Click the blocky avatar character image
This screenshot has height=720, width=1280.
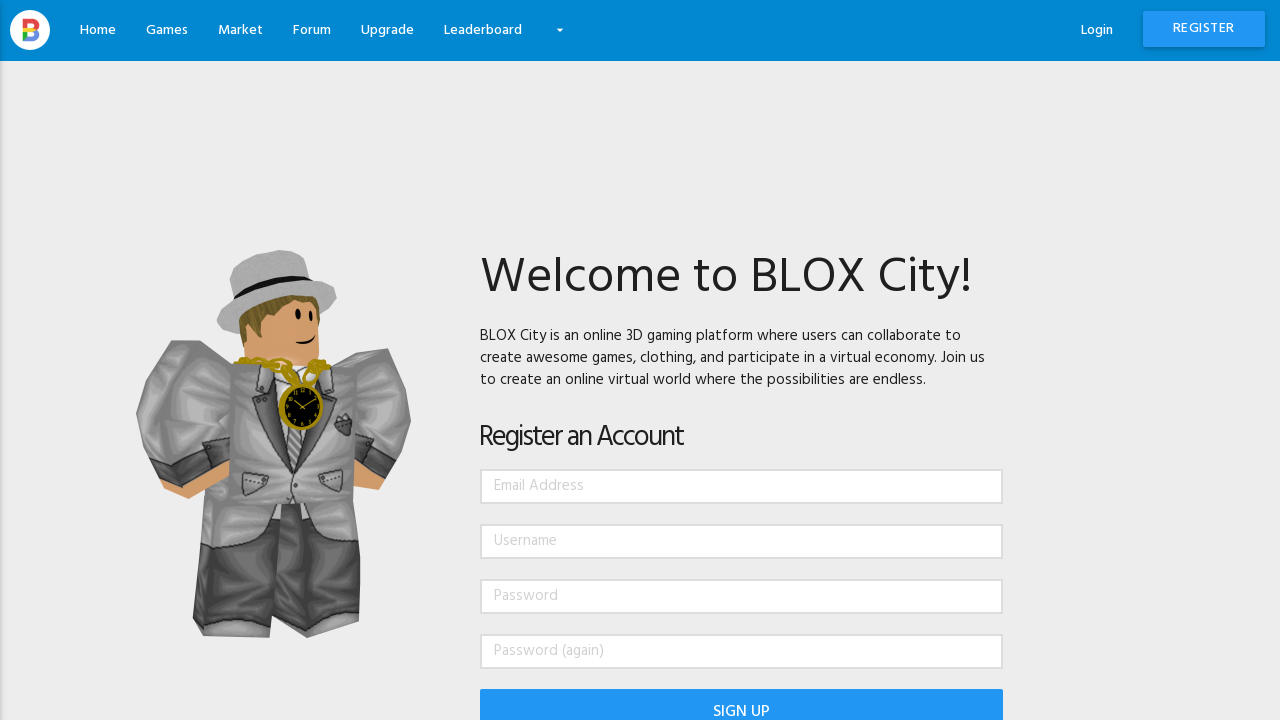click(273, 444)
